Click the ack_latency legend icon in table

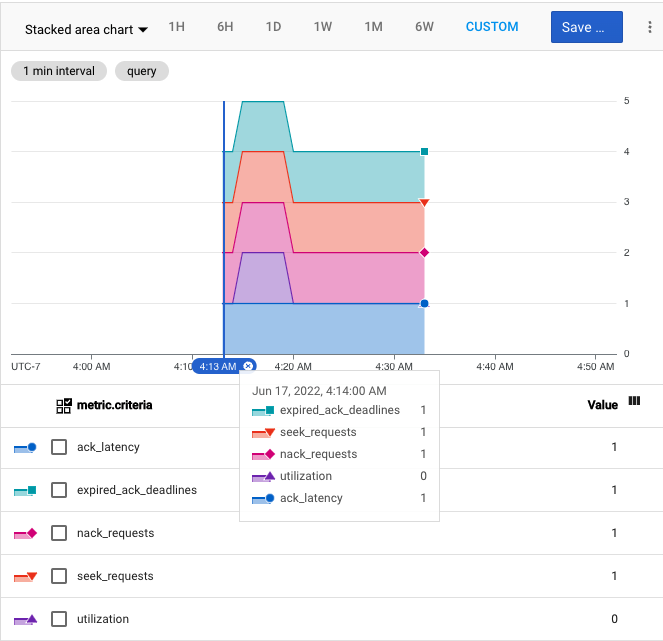[x=26, y=447]
